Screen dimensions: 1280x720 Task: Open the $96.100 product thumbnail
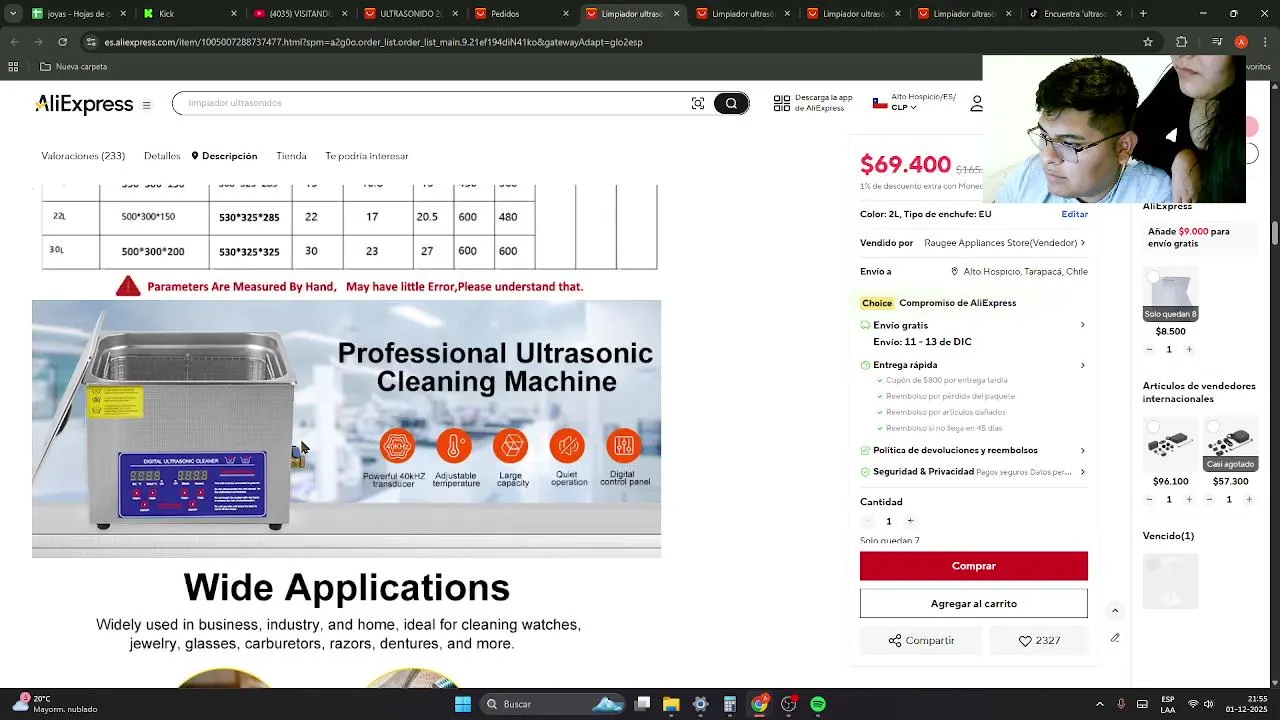pos(1170,444)
